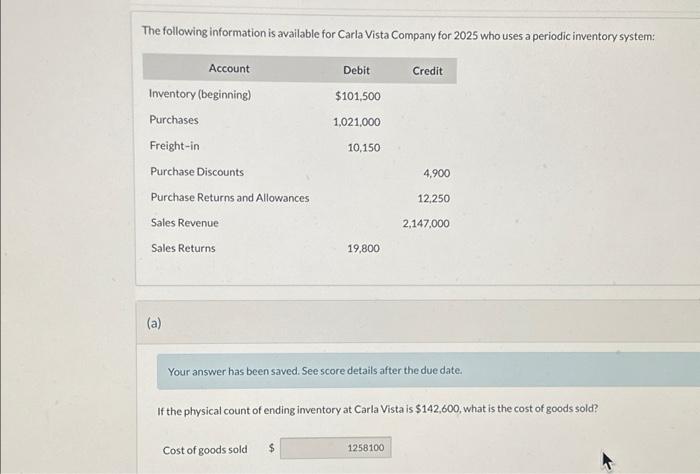Click the Freight-in row label
Viewport: 700px width, 474px height.
tap(175, 146)
